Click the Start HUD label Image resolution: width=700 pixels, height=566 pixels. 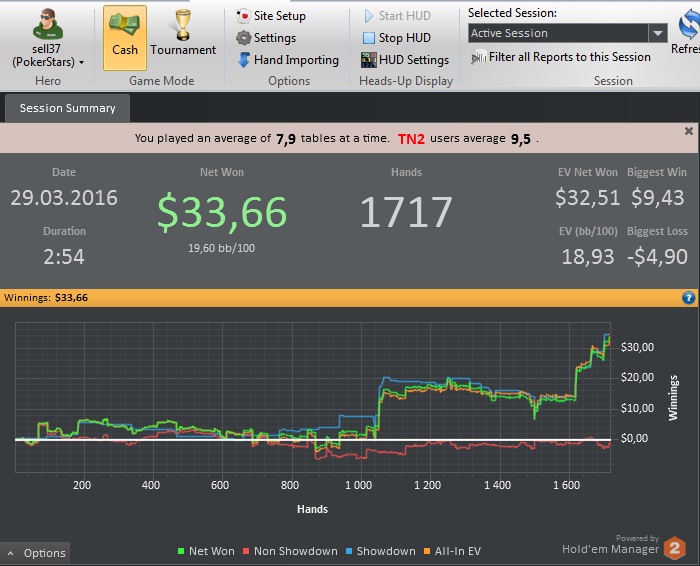404,16
